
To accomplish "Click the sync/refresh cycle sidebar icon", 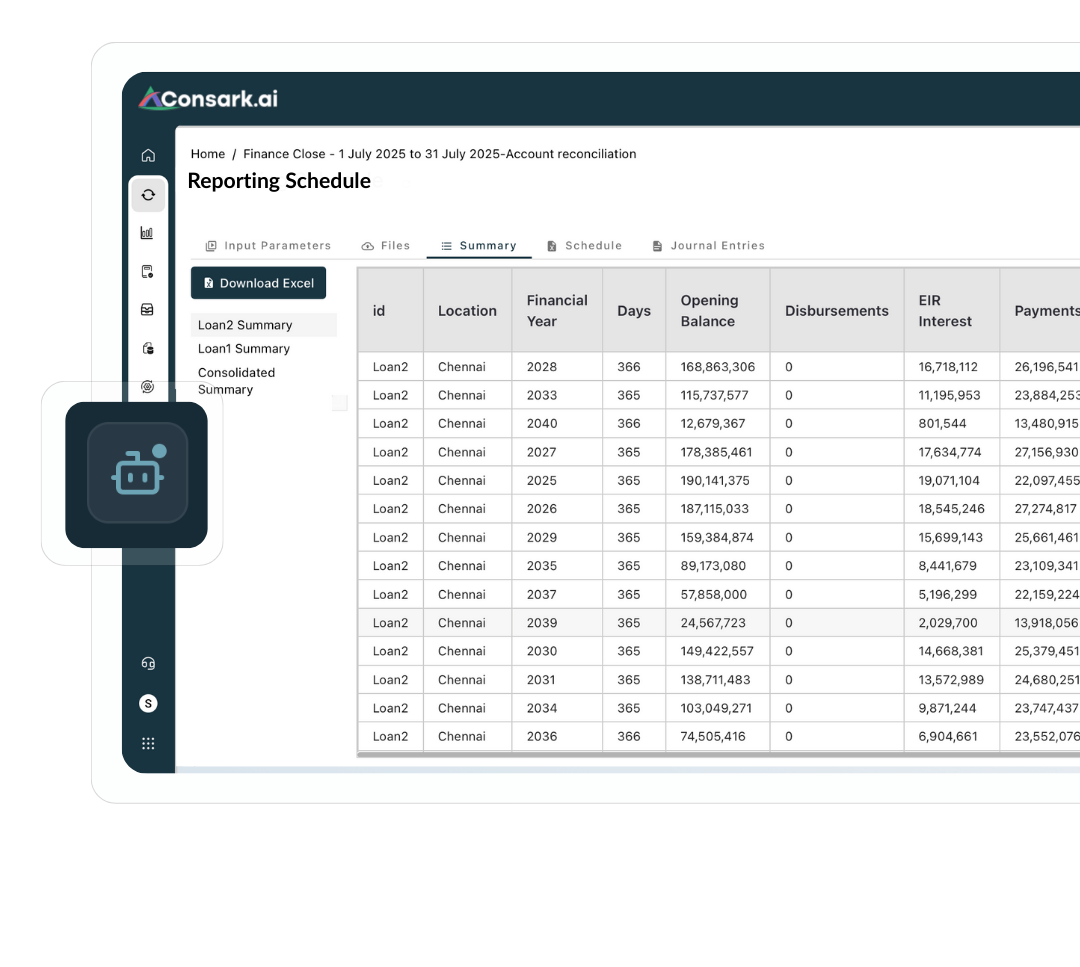I will pos(148,195).
